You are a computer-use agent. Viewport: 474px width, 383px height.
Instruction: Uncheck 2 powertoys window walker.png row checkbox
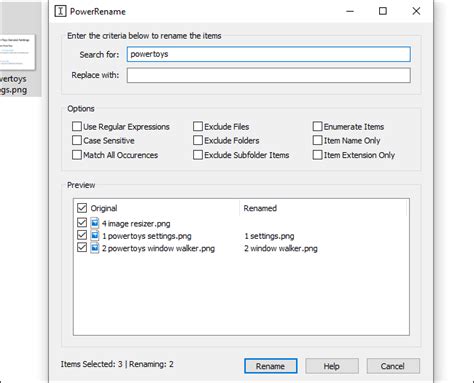82,247
